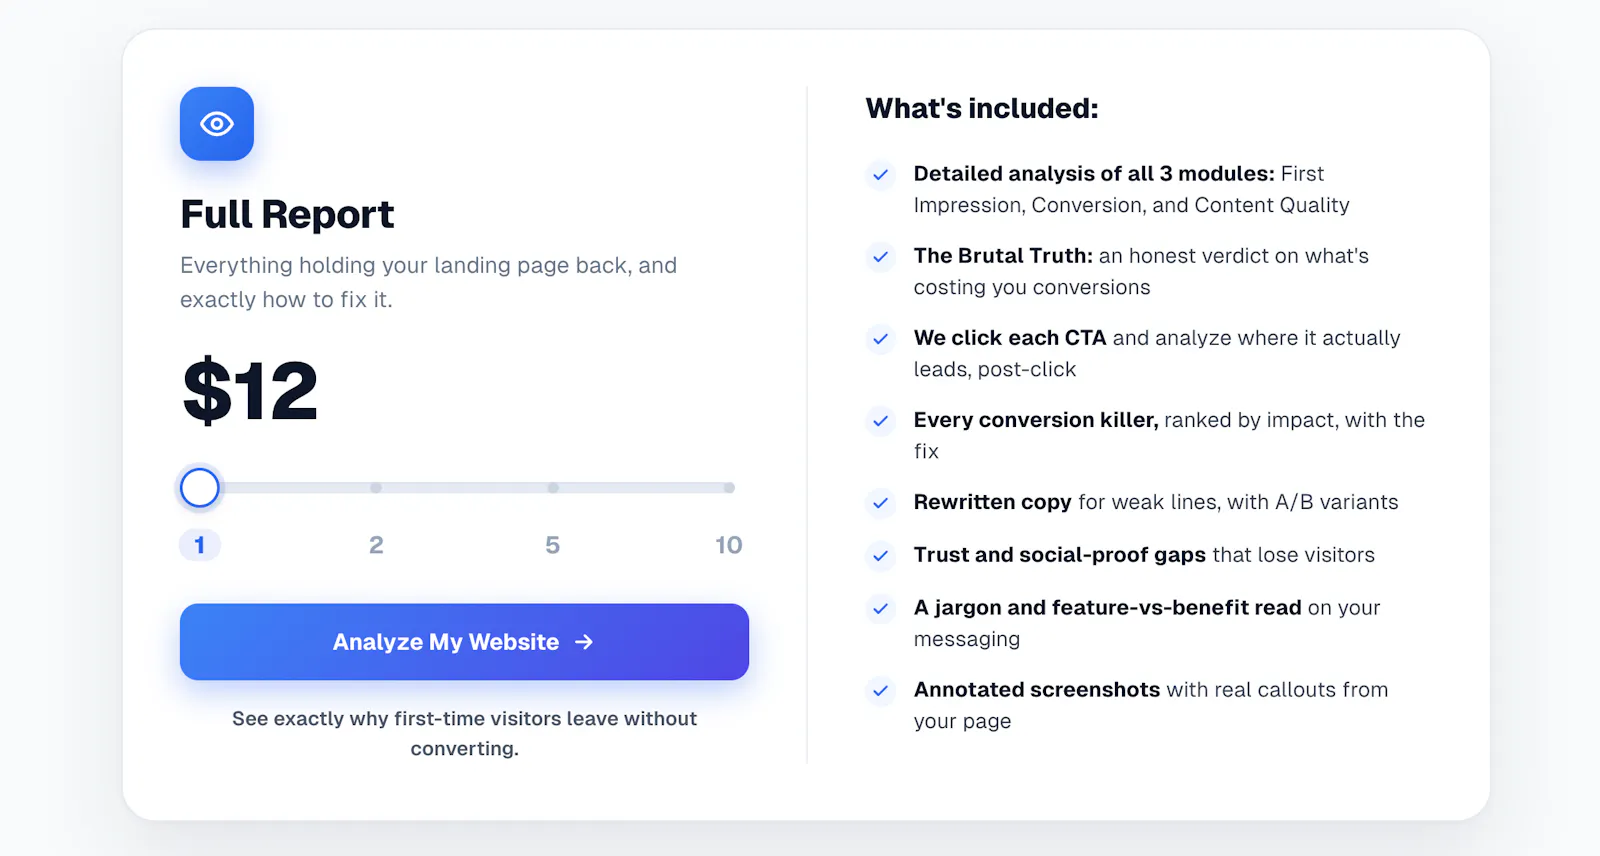Choose quantity label 5 under the slider

coord(552,545)
